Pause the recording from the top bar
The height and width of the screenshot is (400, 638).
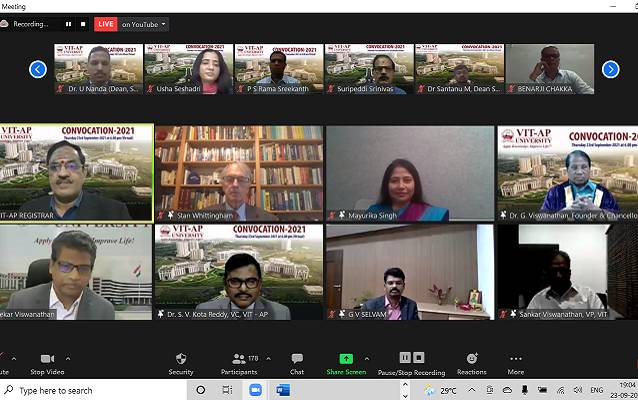tap(69, 24)
